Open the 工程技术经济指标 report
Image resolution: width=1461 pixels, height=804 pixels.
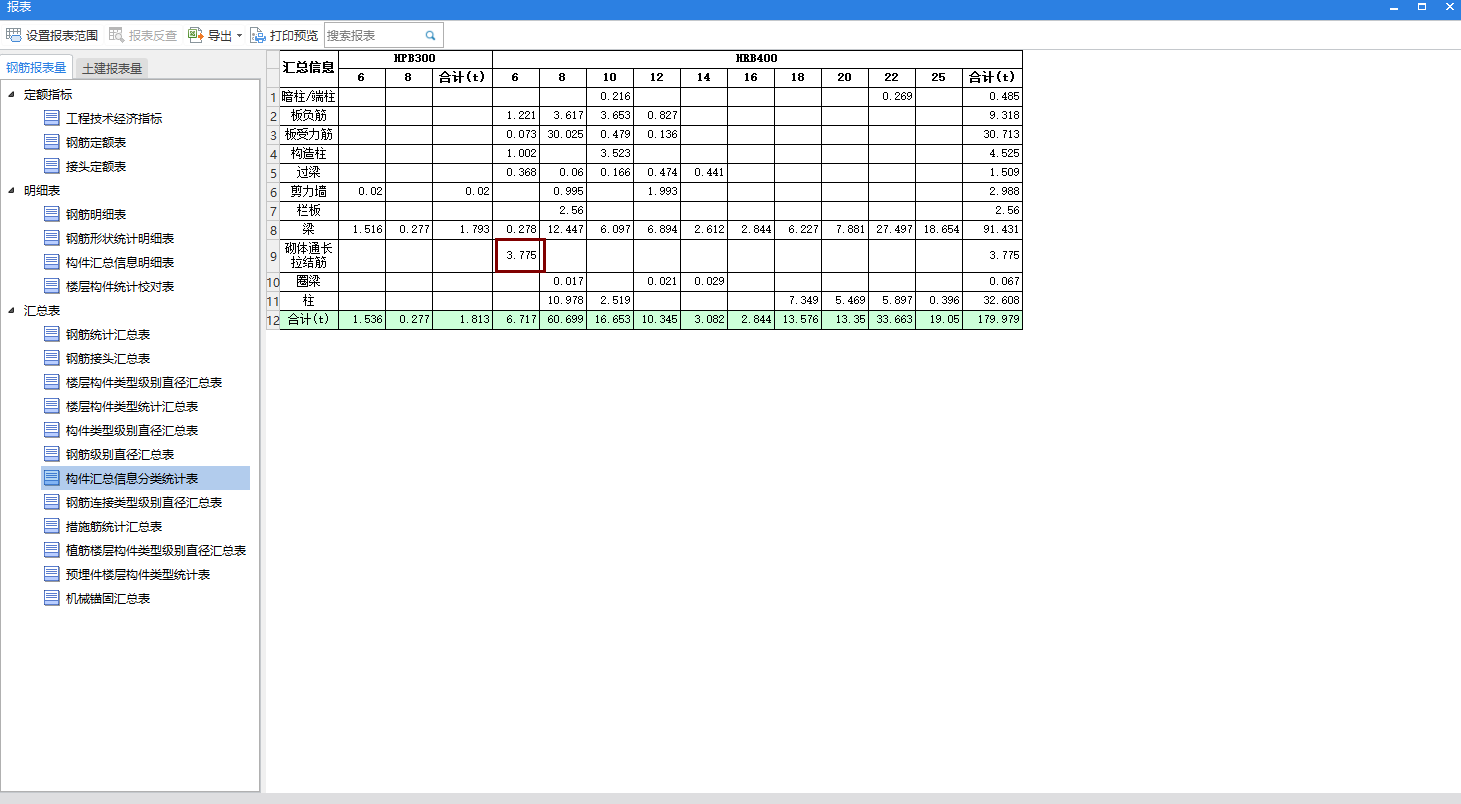click(114, 118)
